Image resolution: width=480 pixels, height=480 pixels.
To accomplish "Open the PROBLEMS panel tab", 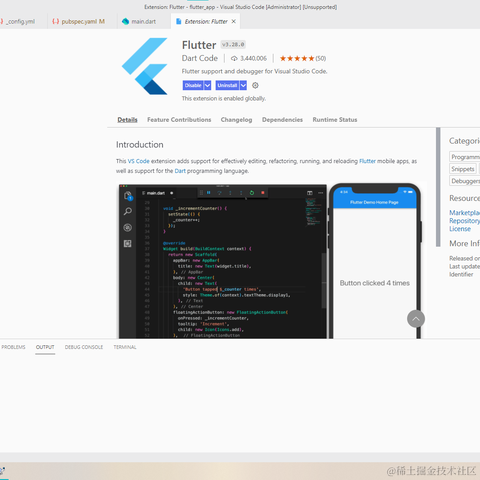I will (x=13, y=347).
